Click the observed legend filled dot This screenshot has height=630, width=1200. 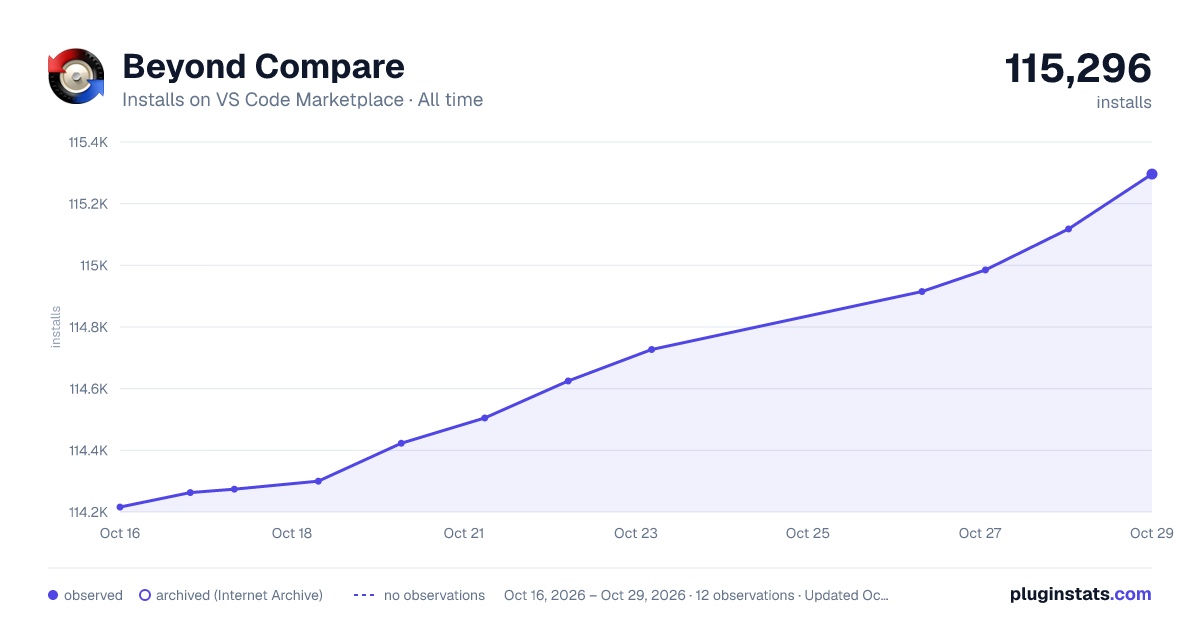tap(53, 595)
